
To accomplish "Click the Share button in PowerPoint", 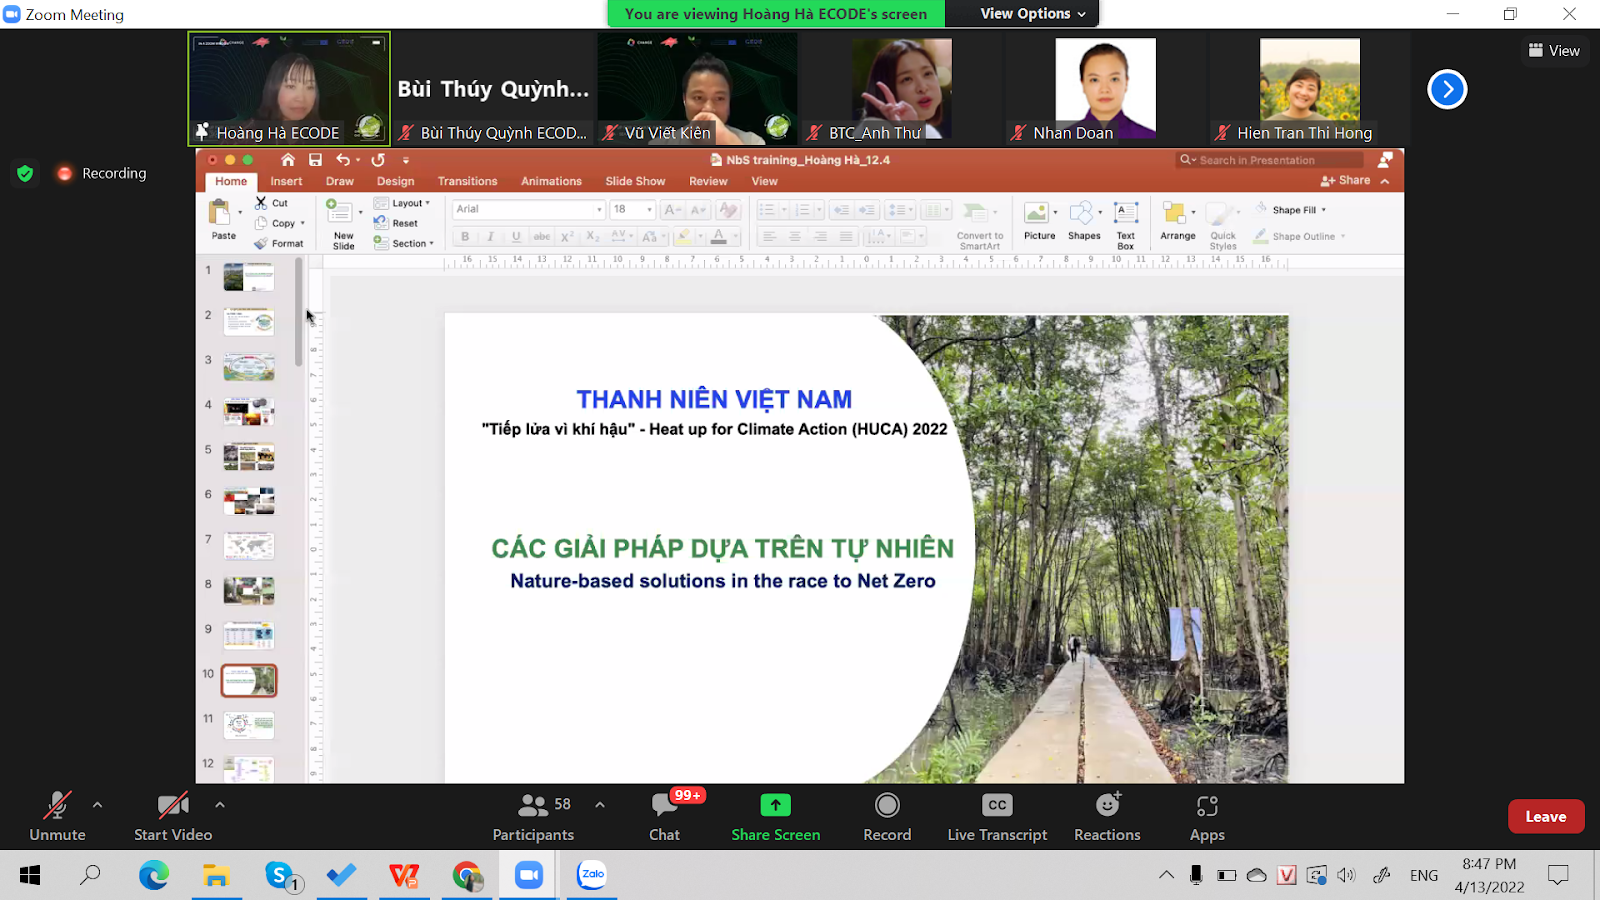I will pyautogui.click(x=1346, y=180).
